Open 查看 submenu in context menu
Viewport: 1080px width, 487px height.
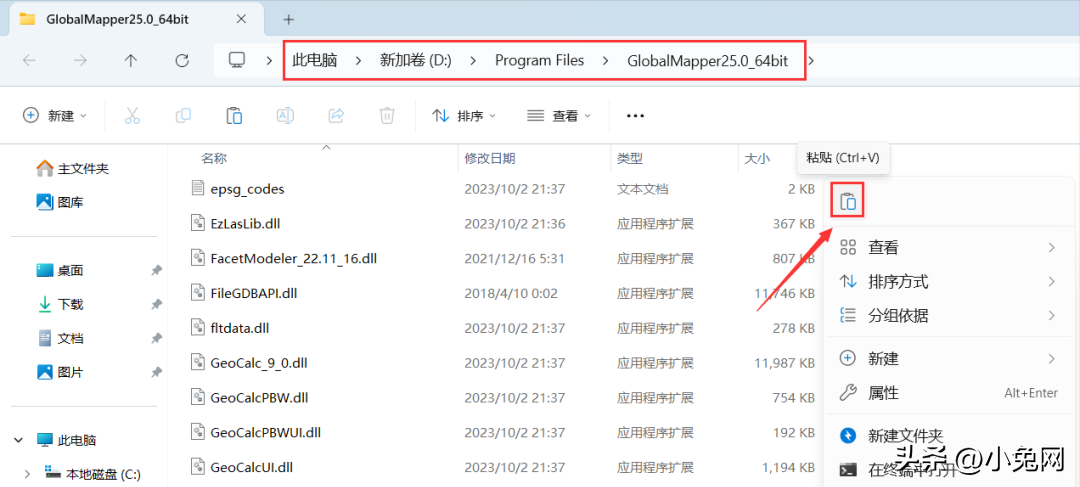click(x=948, y=247)
